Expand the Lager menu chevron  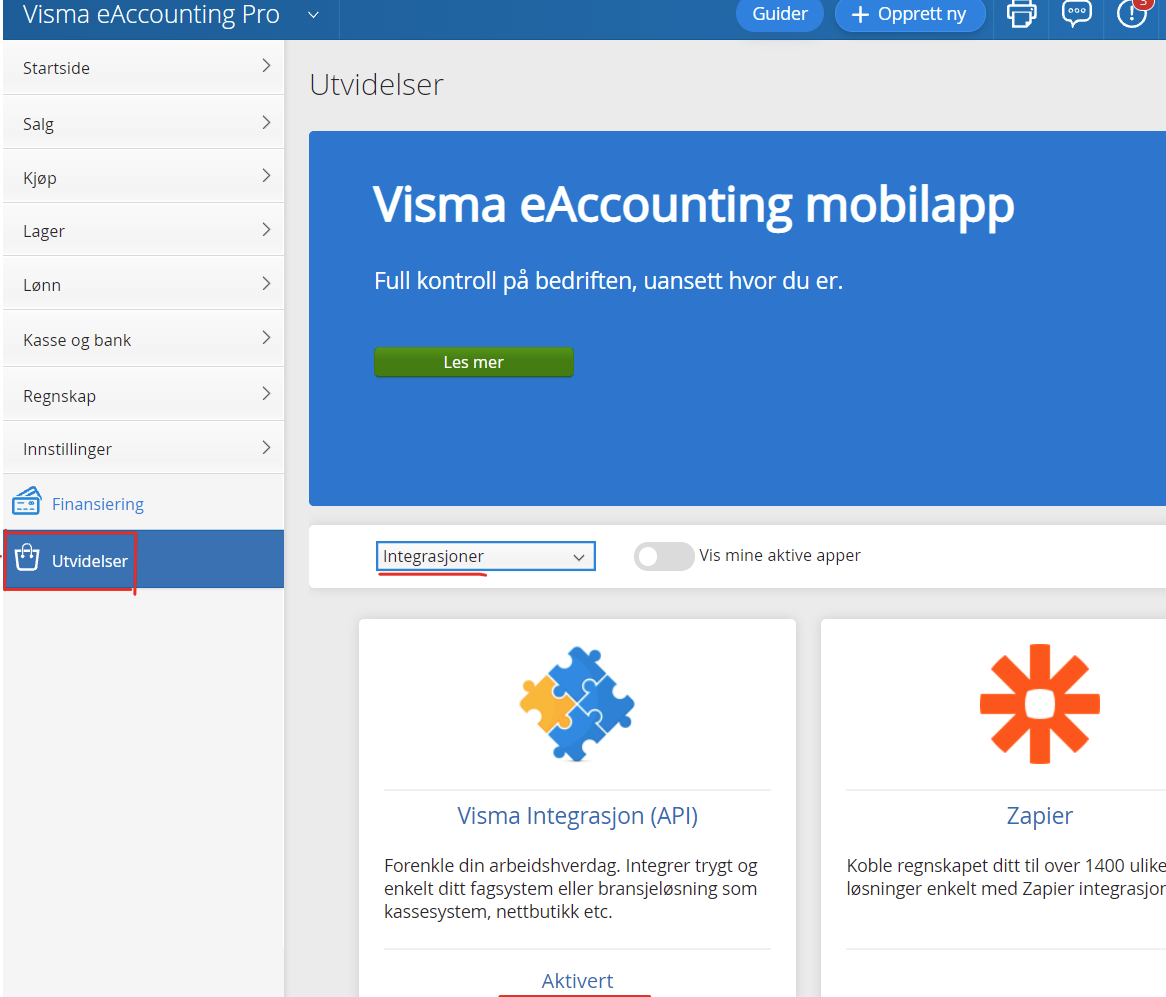tap(266, 230)
